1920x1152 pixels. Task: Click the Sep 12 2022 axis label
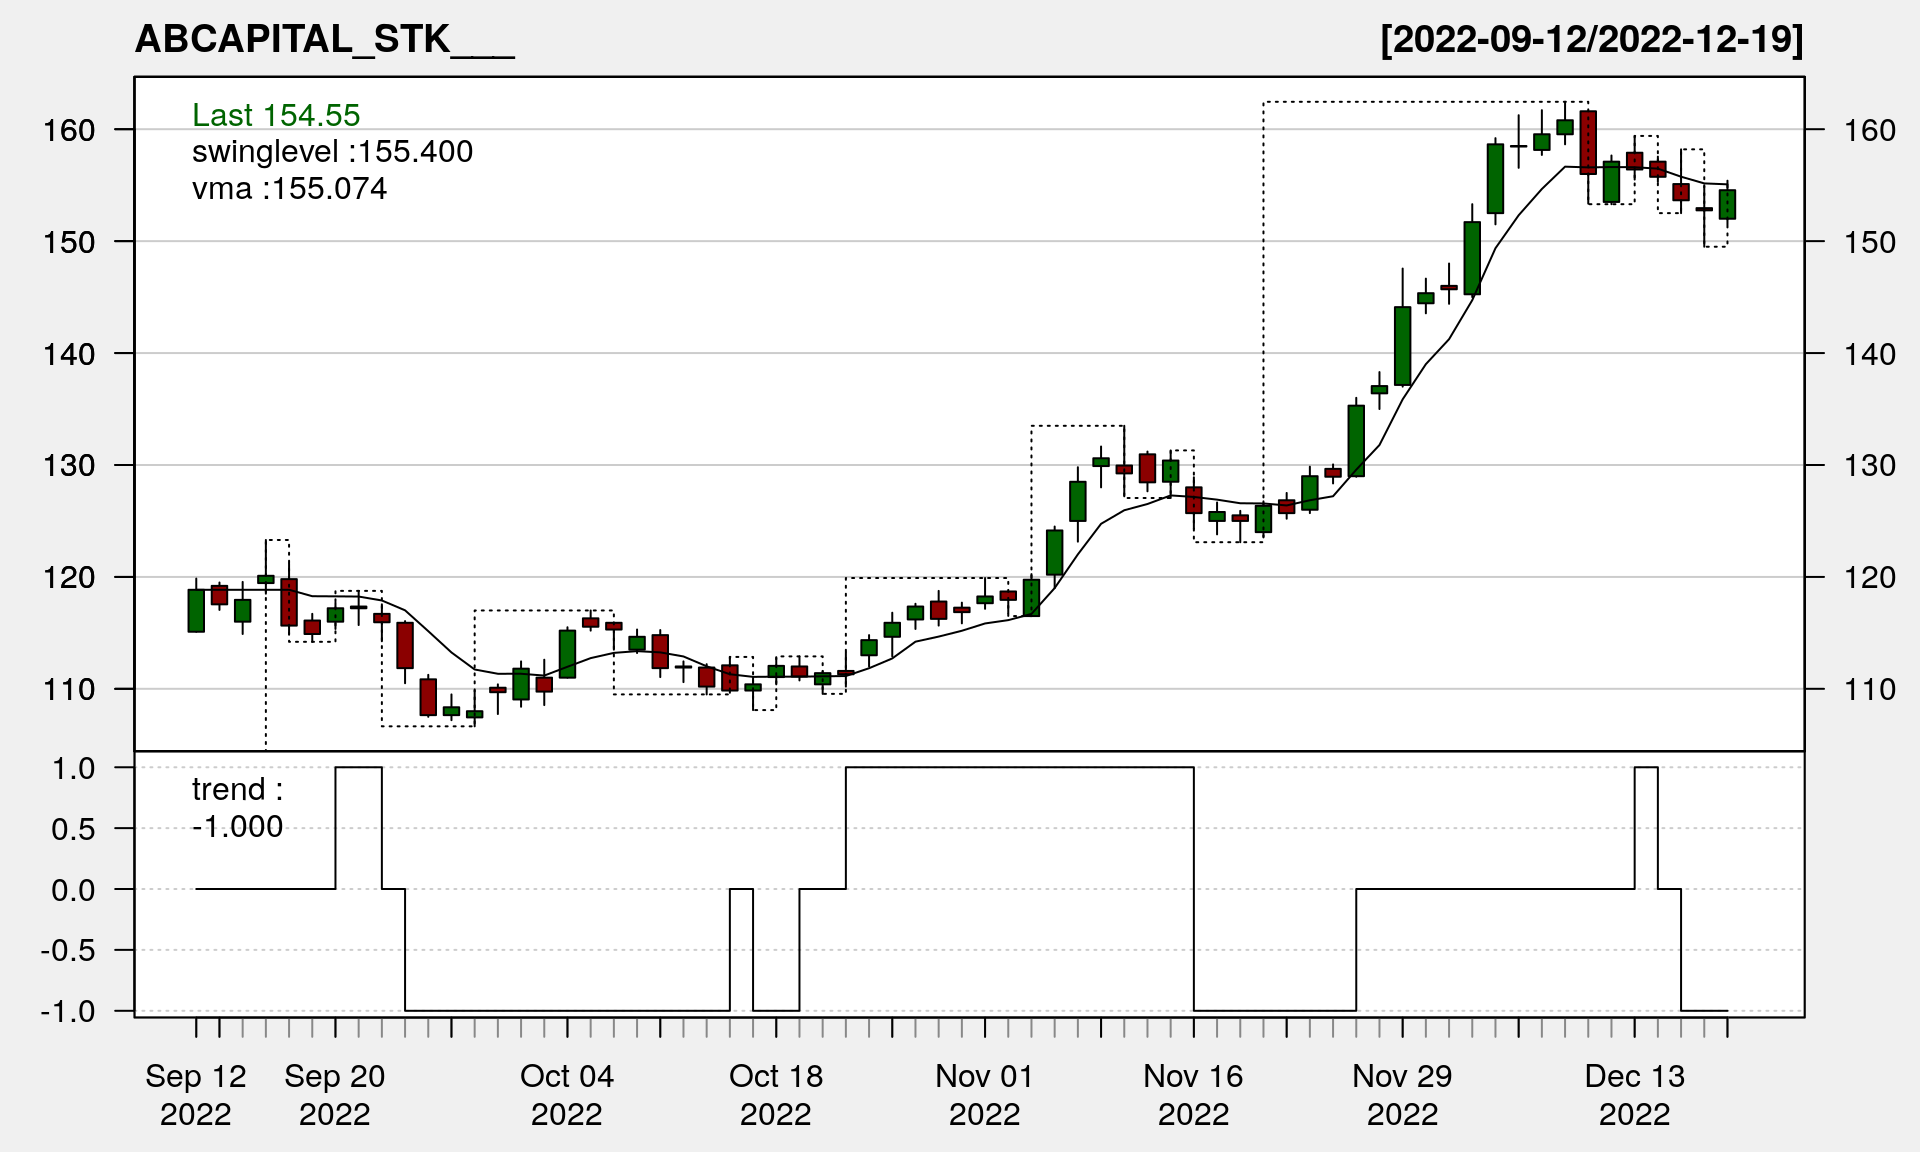[196, 1094]
